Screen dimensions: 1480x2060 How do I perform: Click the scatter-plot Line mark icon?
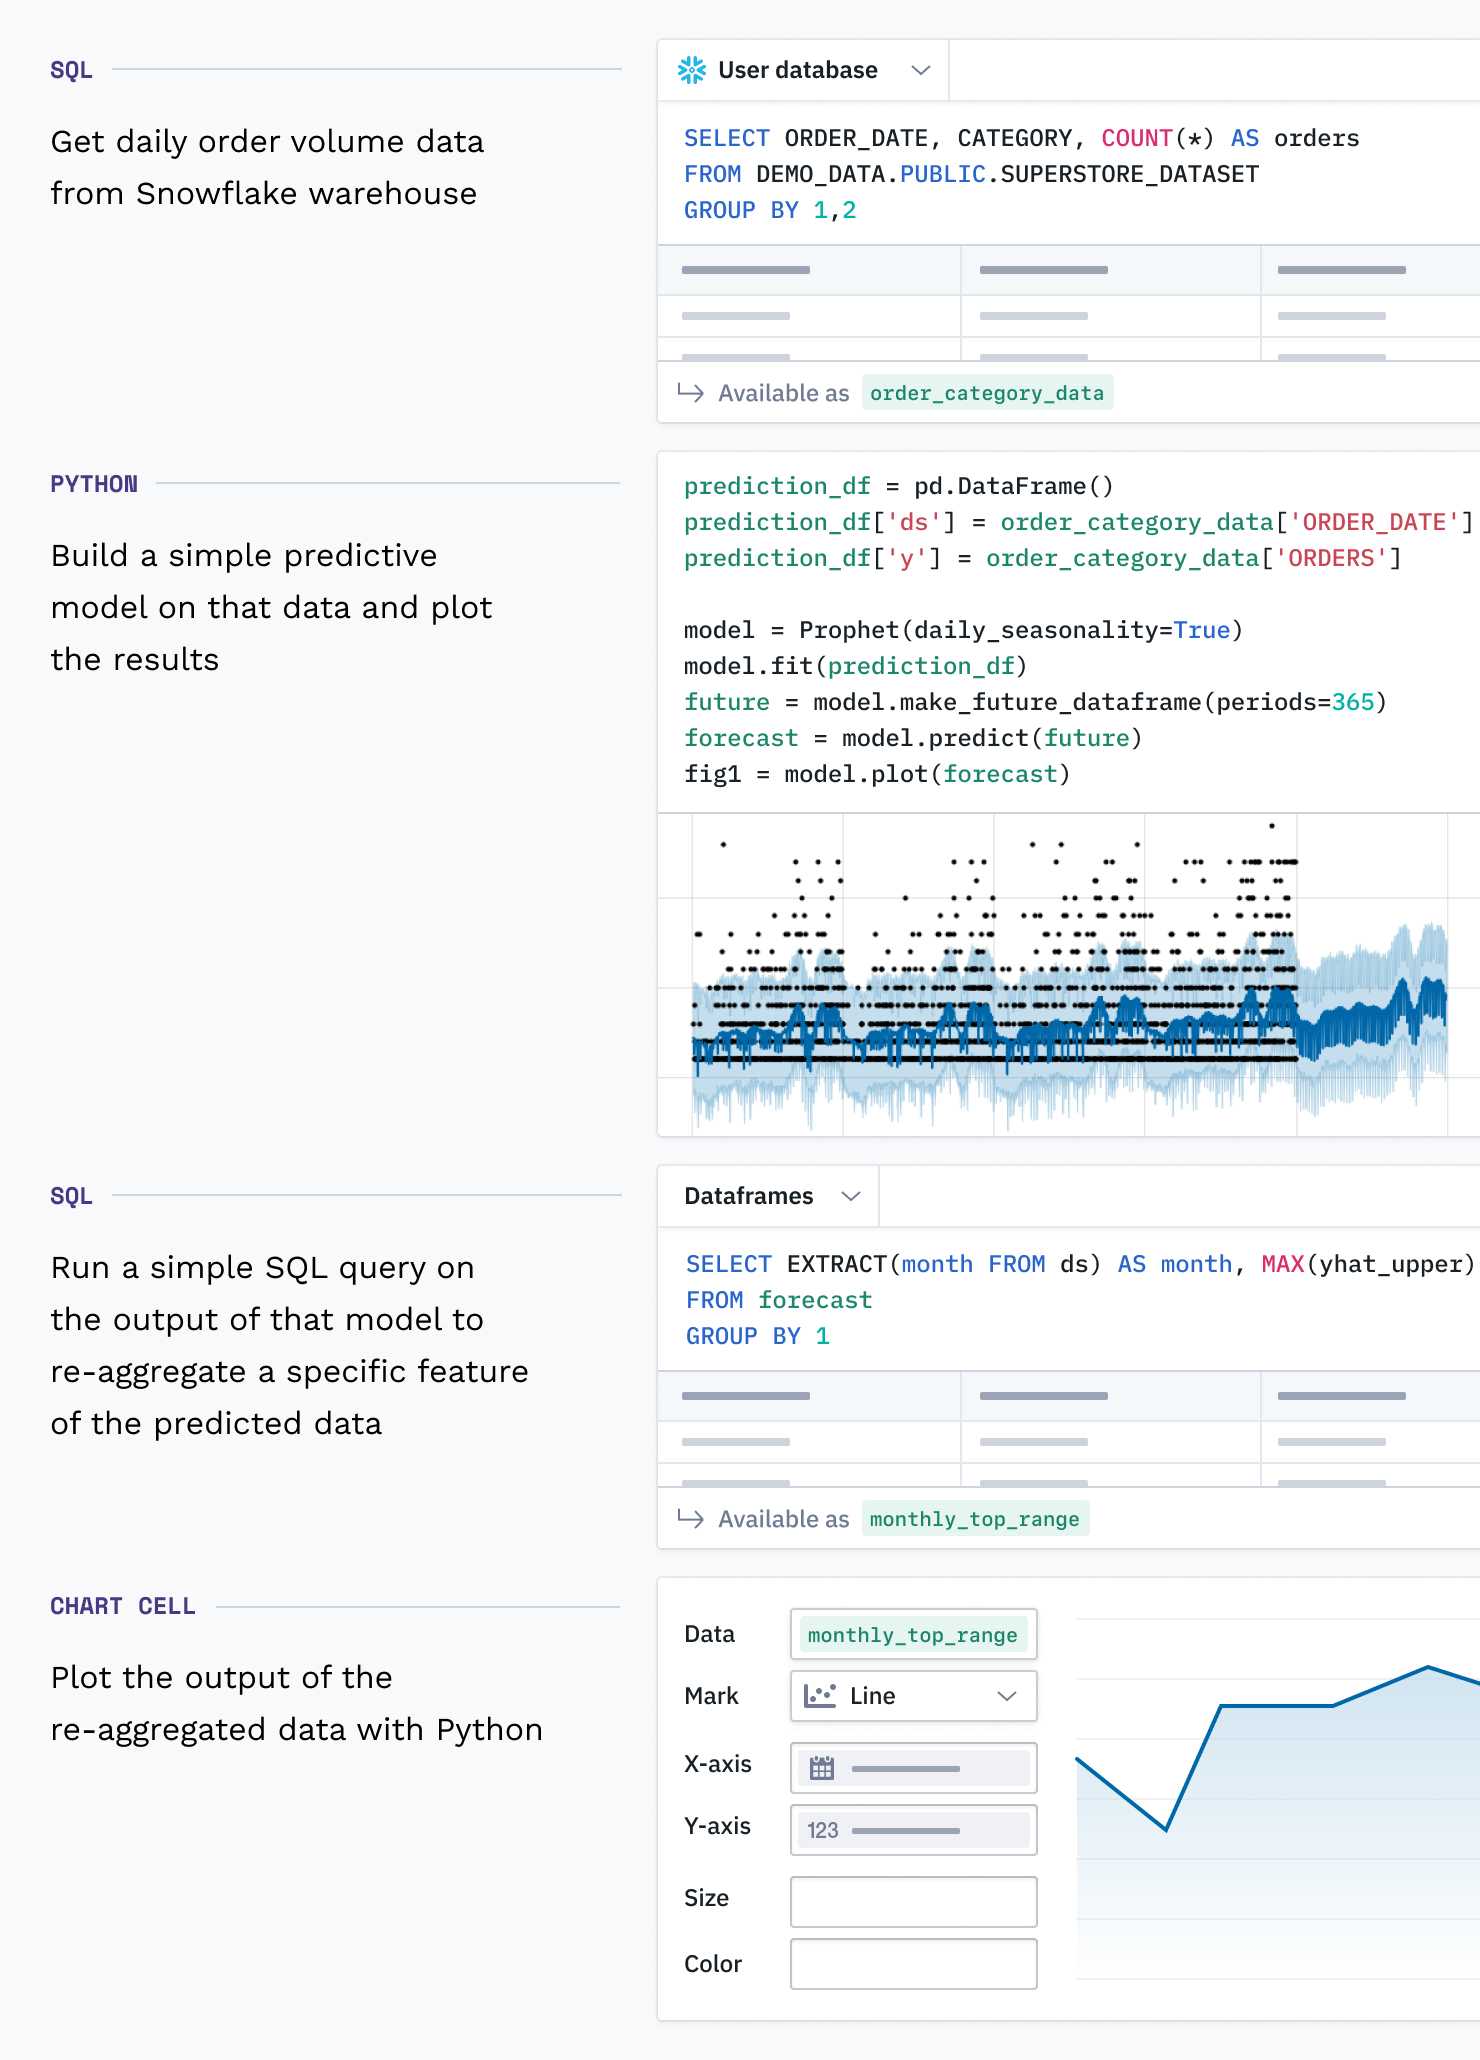(822, 1696)
